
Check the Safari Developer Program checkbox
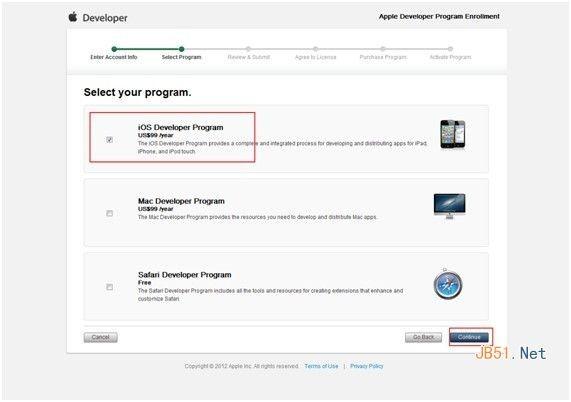(109, 287)
